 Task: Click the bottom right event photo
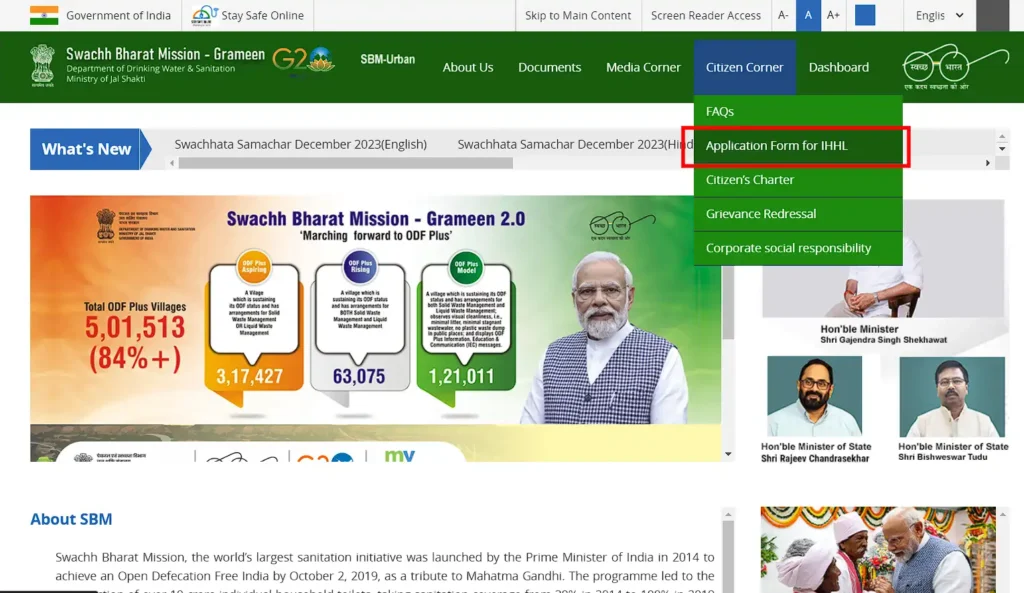(878, 550)
